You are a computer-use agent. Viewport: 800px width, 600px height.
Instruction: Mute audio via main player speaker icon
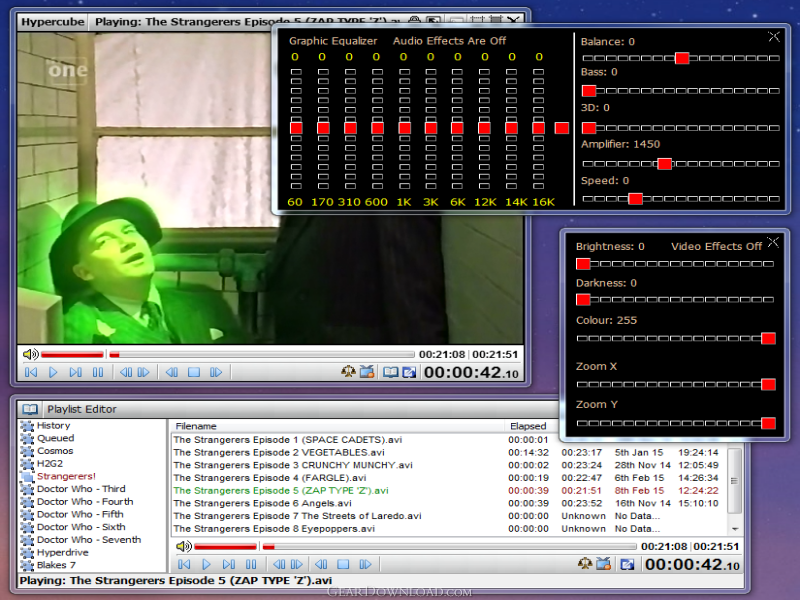pyautogui.click(x=30, y=354)
